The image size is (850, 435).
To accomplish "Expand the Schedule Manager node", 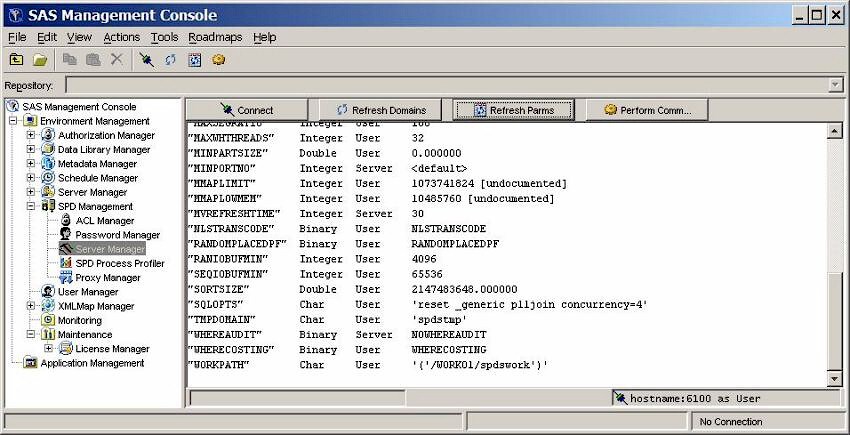I will click(x=30, y=177).
